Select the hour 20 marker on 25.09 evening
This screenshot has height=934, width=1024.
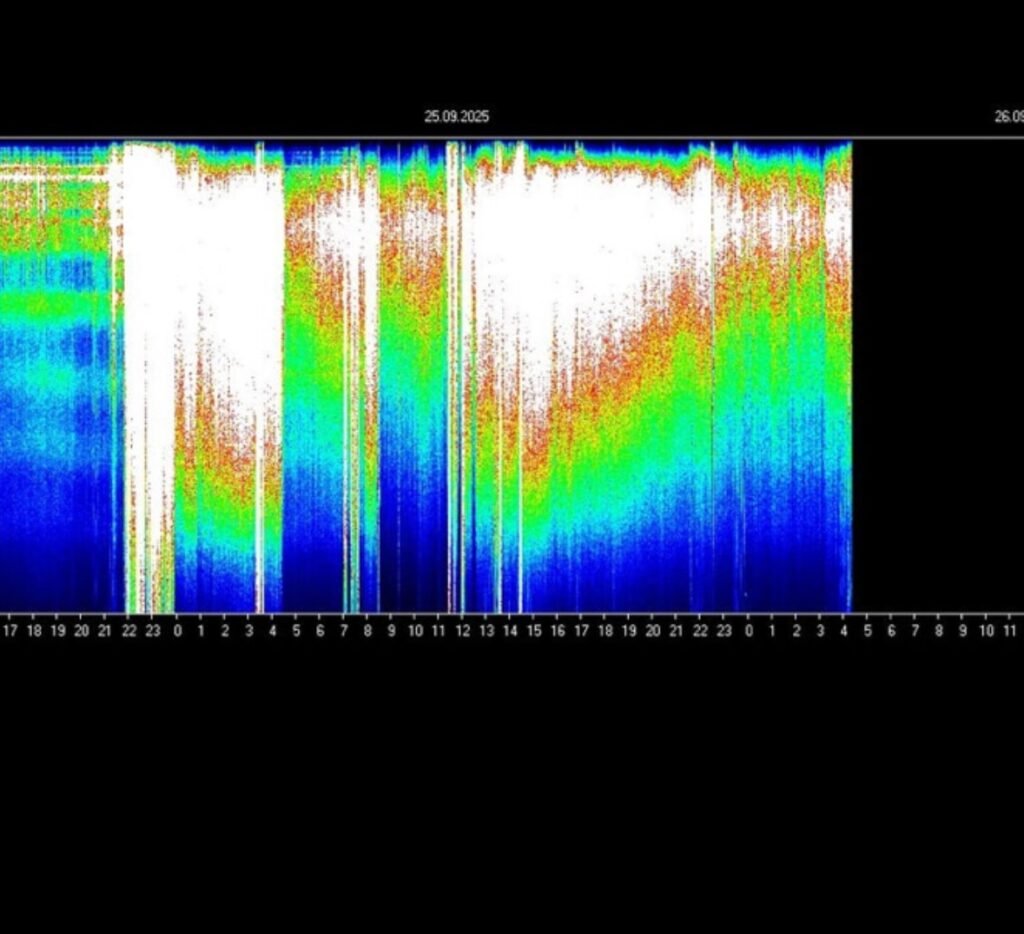tap(653, 631)
